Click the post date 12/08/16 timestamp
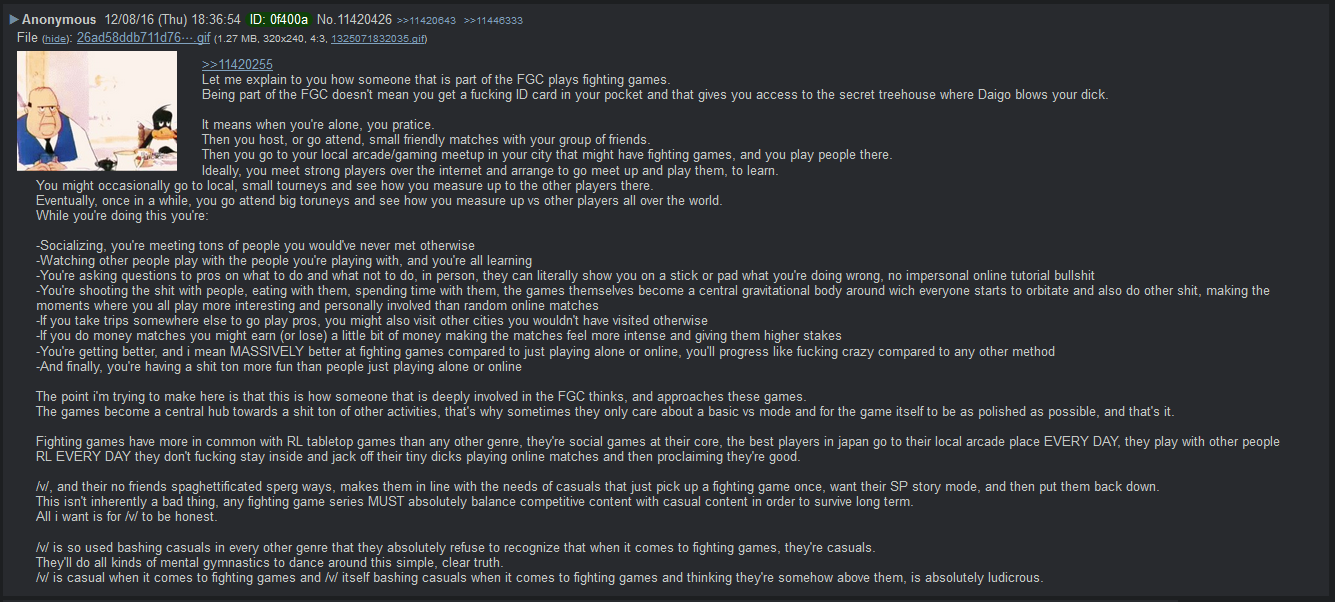Viewport: 1335px width, 602px height. [172, 19]
